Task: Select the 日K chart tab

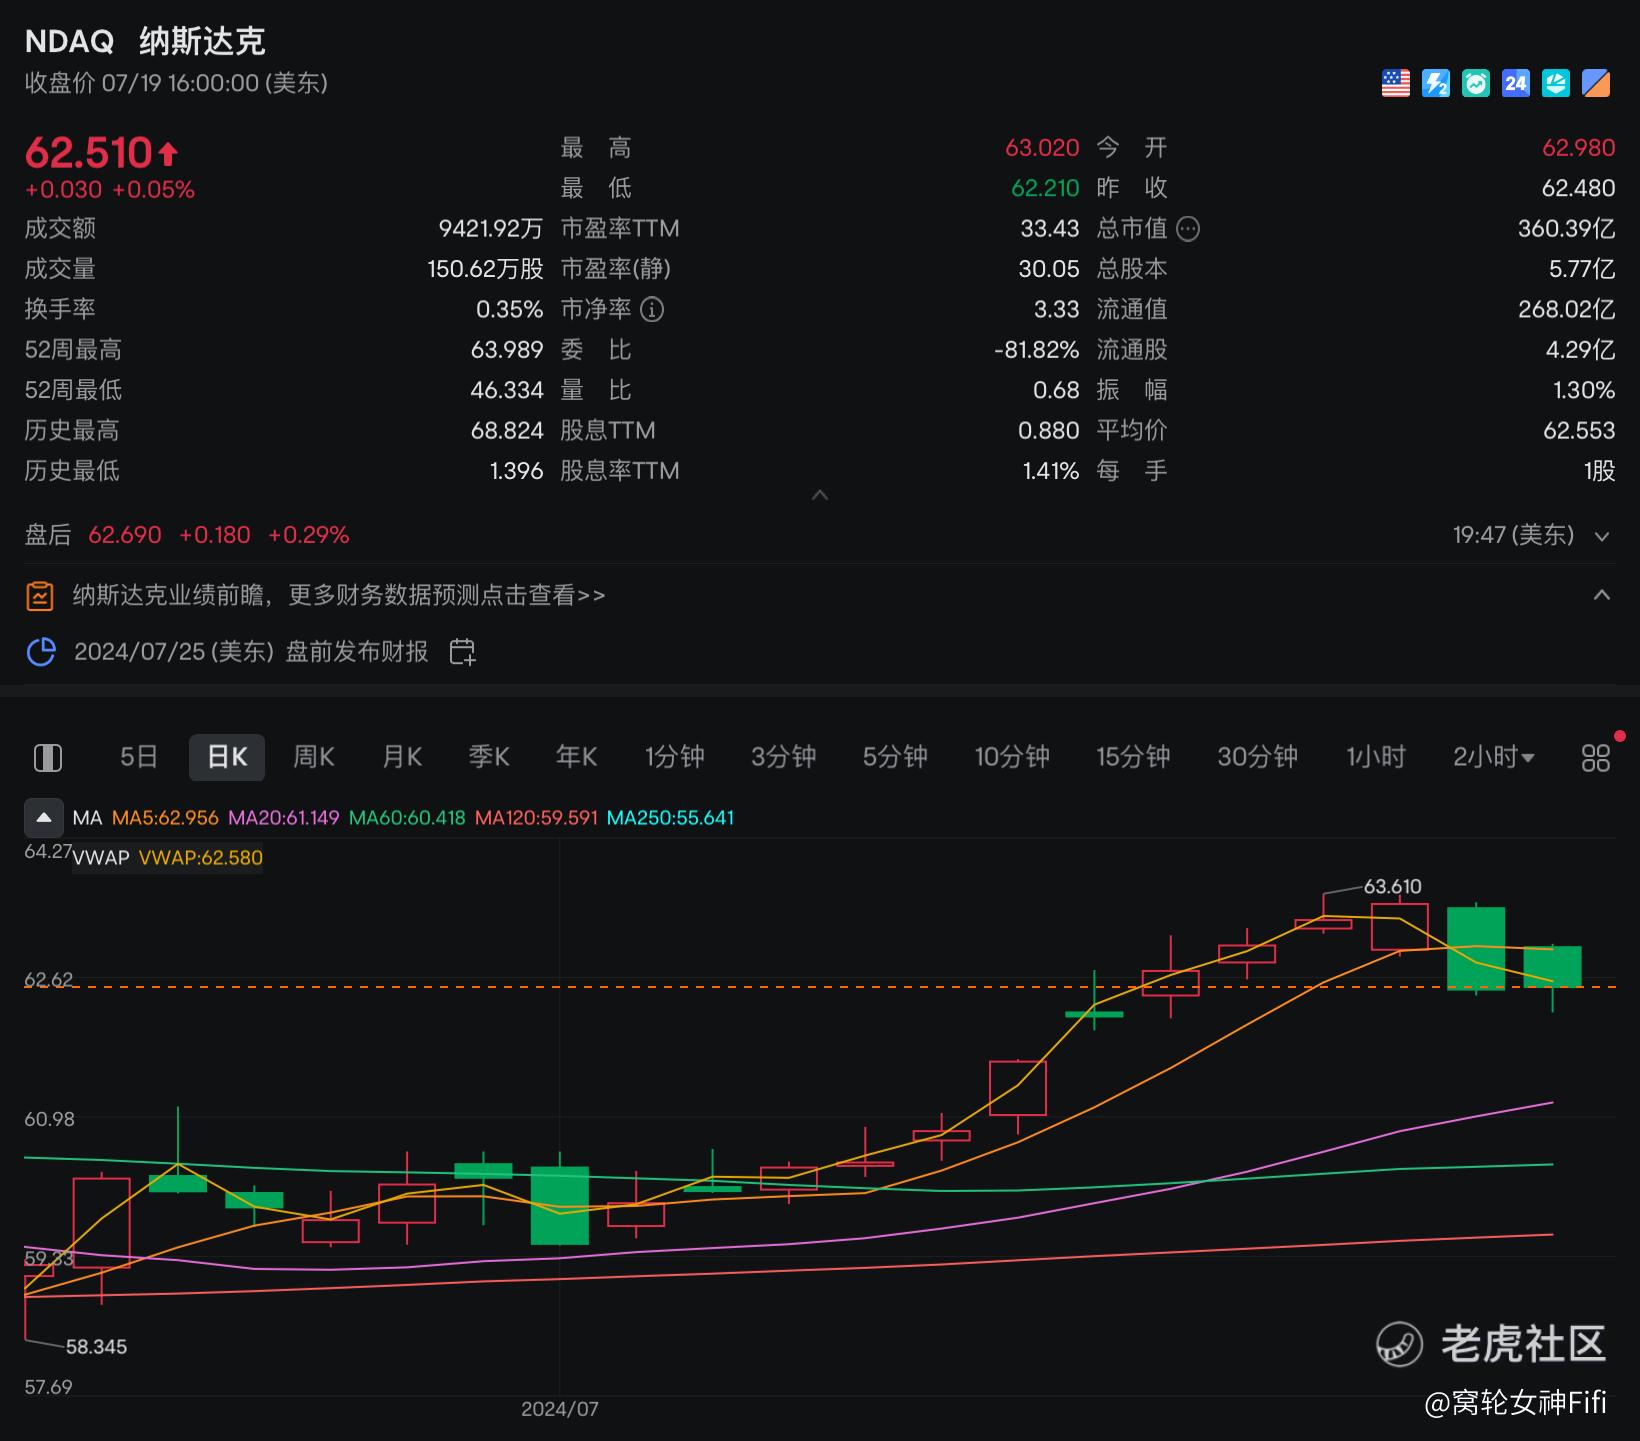Action: coord(227,757)
